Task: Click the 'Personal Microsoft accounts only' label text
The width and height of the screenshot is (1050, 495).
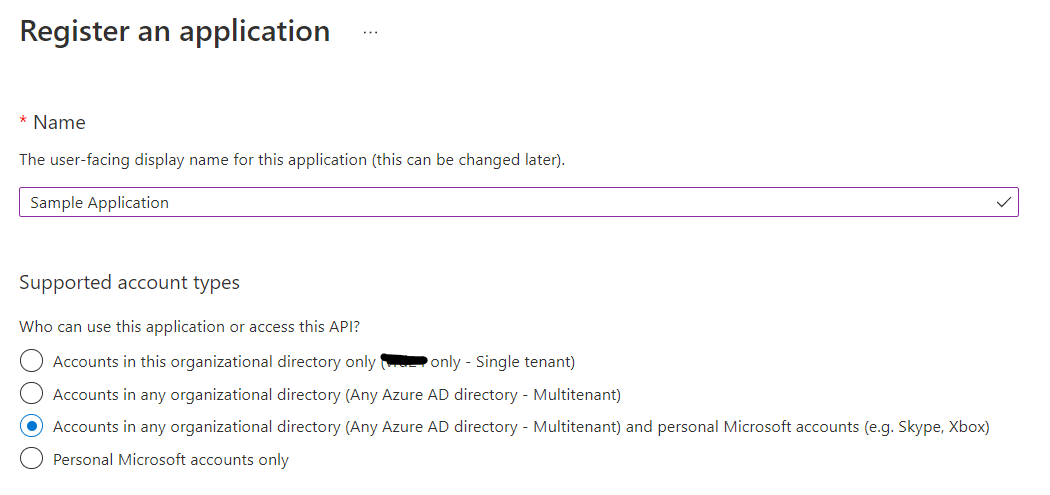Action: coord(171,460)
